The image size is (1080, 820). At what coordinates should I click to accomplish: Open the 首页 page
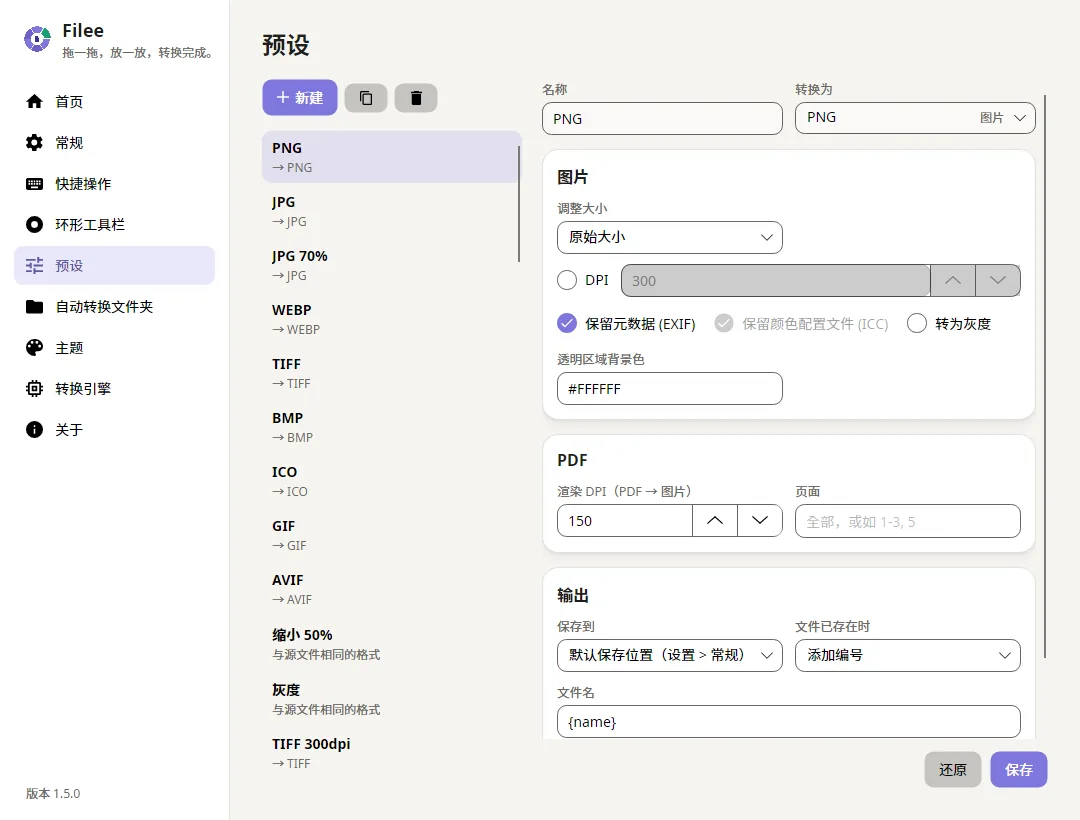pyautogui.click(x=114, y=102)
